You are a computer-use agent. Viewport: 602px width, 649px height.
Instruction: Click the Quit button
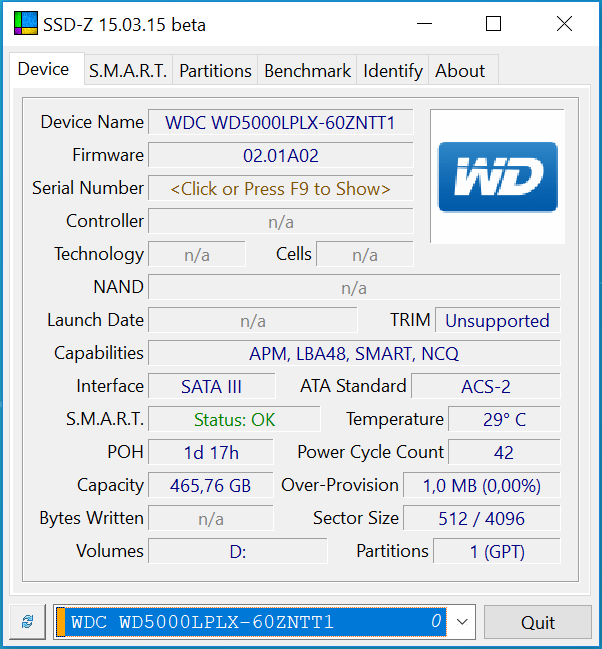(x=537, y=622)
